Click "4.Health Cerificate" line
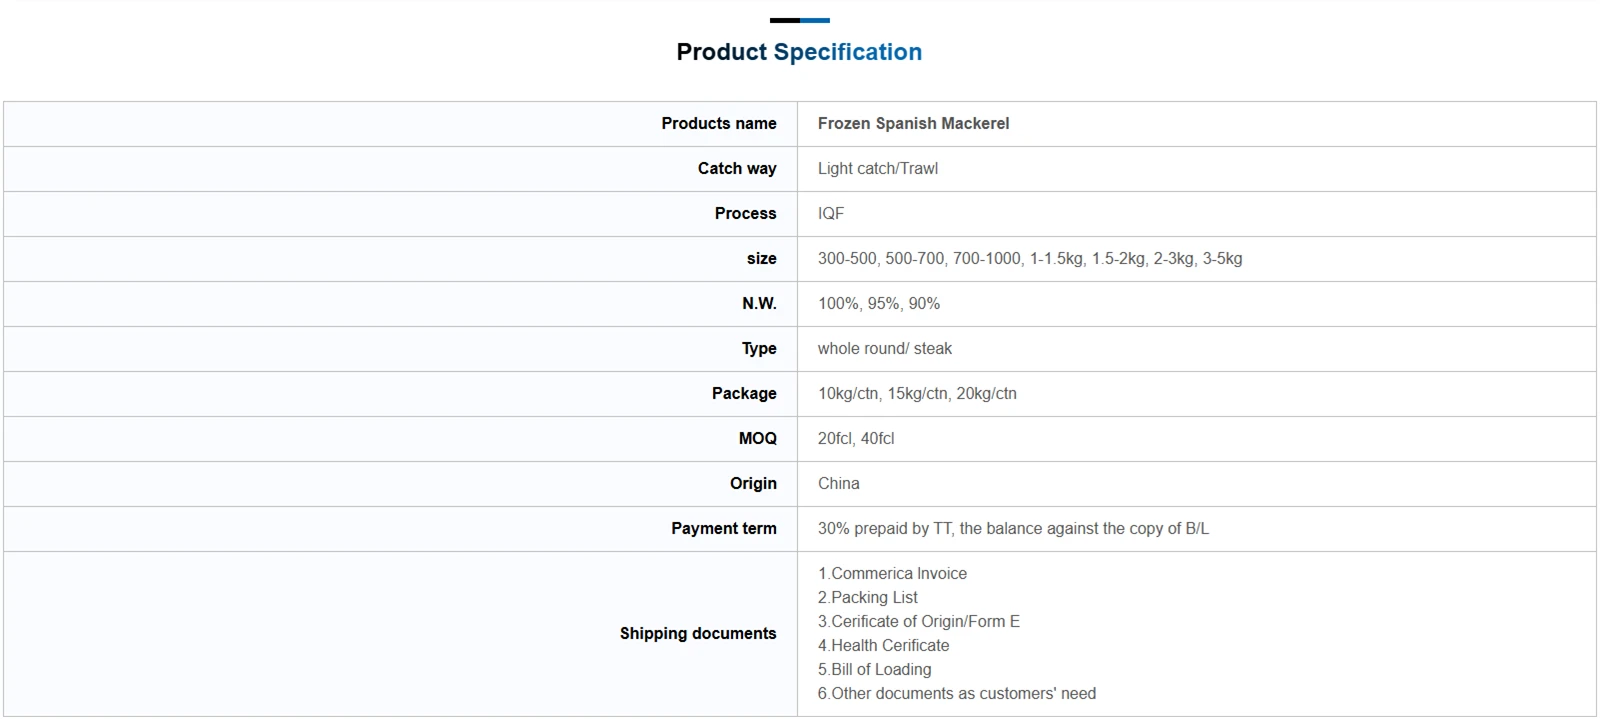The image size is (1600, 719). 883,645
